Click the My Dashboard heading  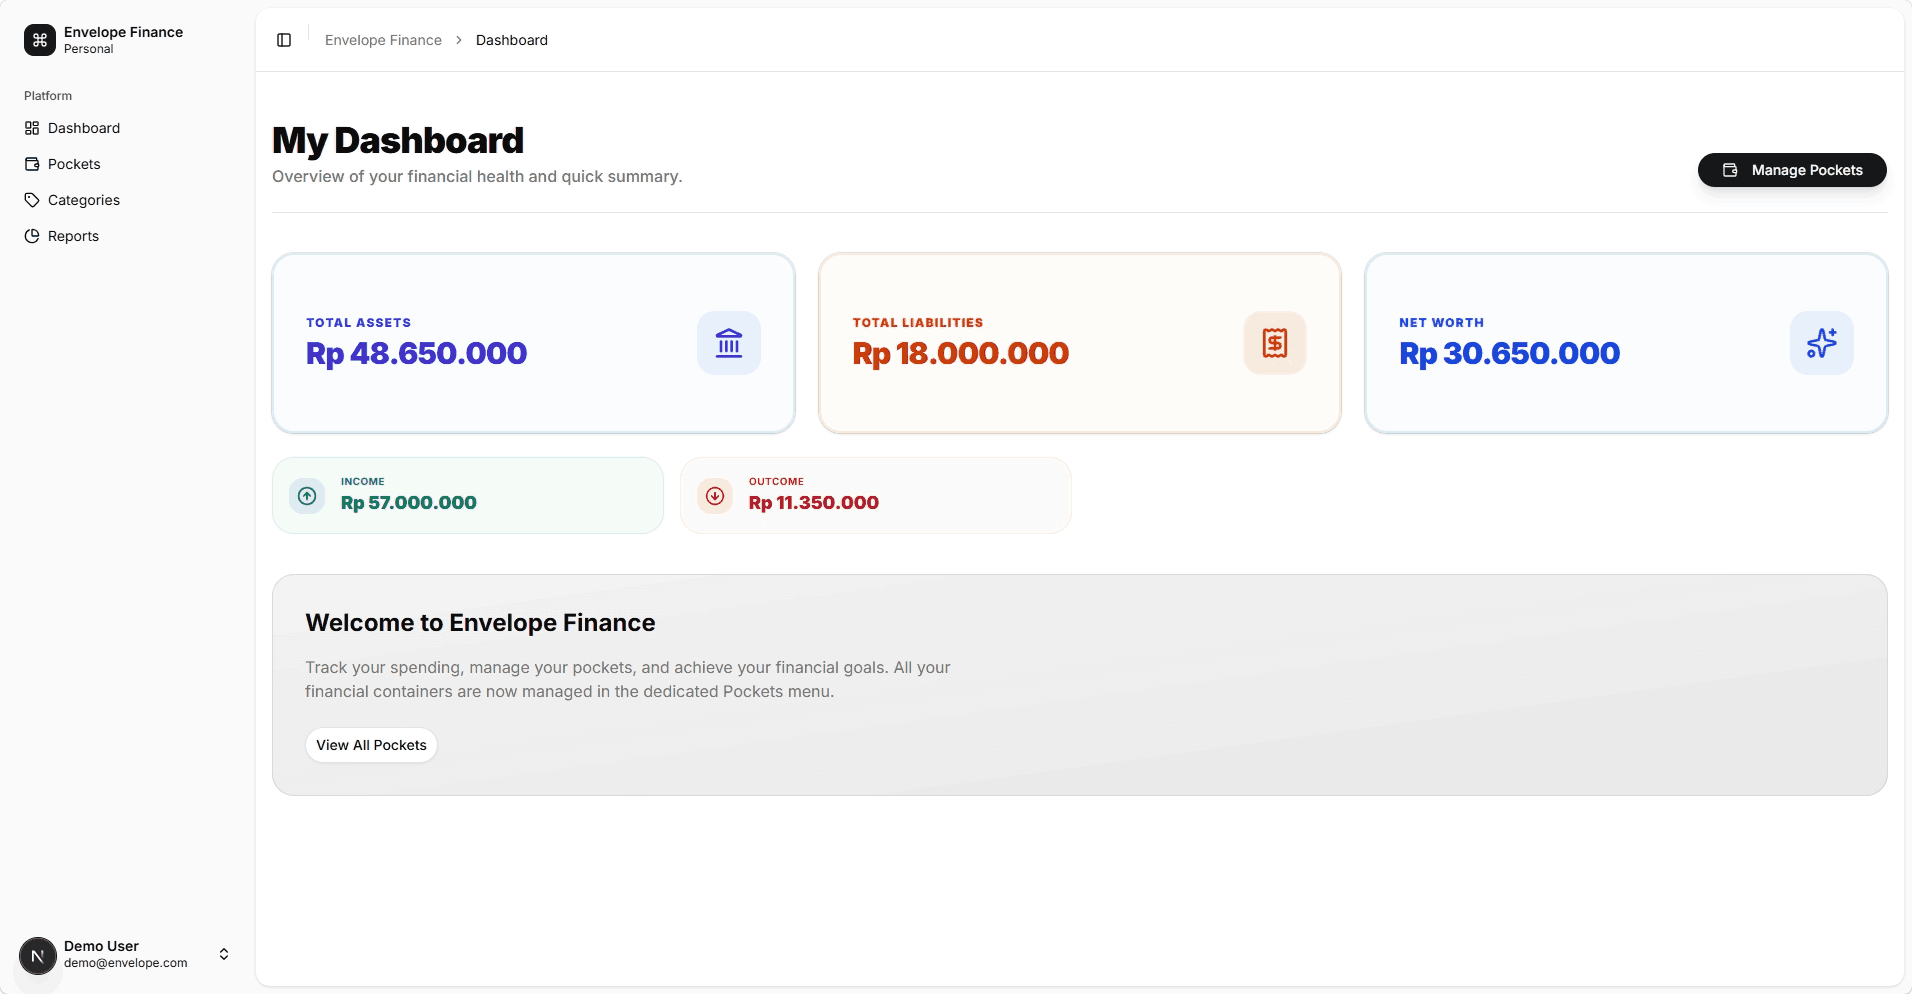click(x=398, y=141)
